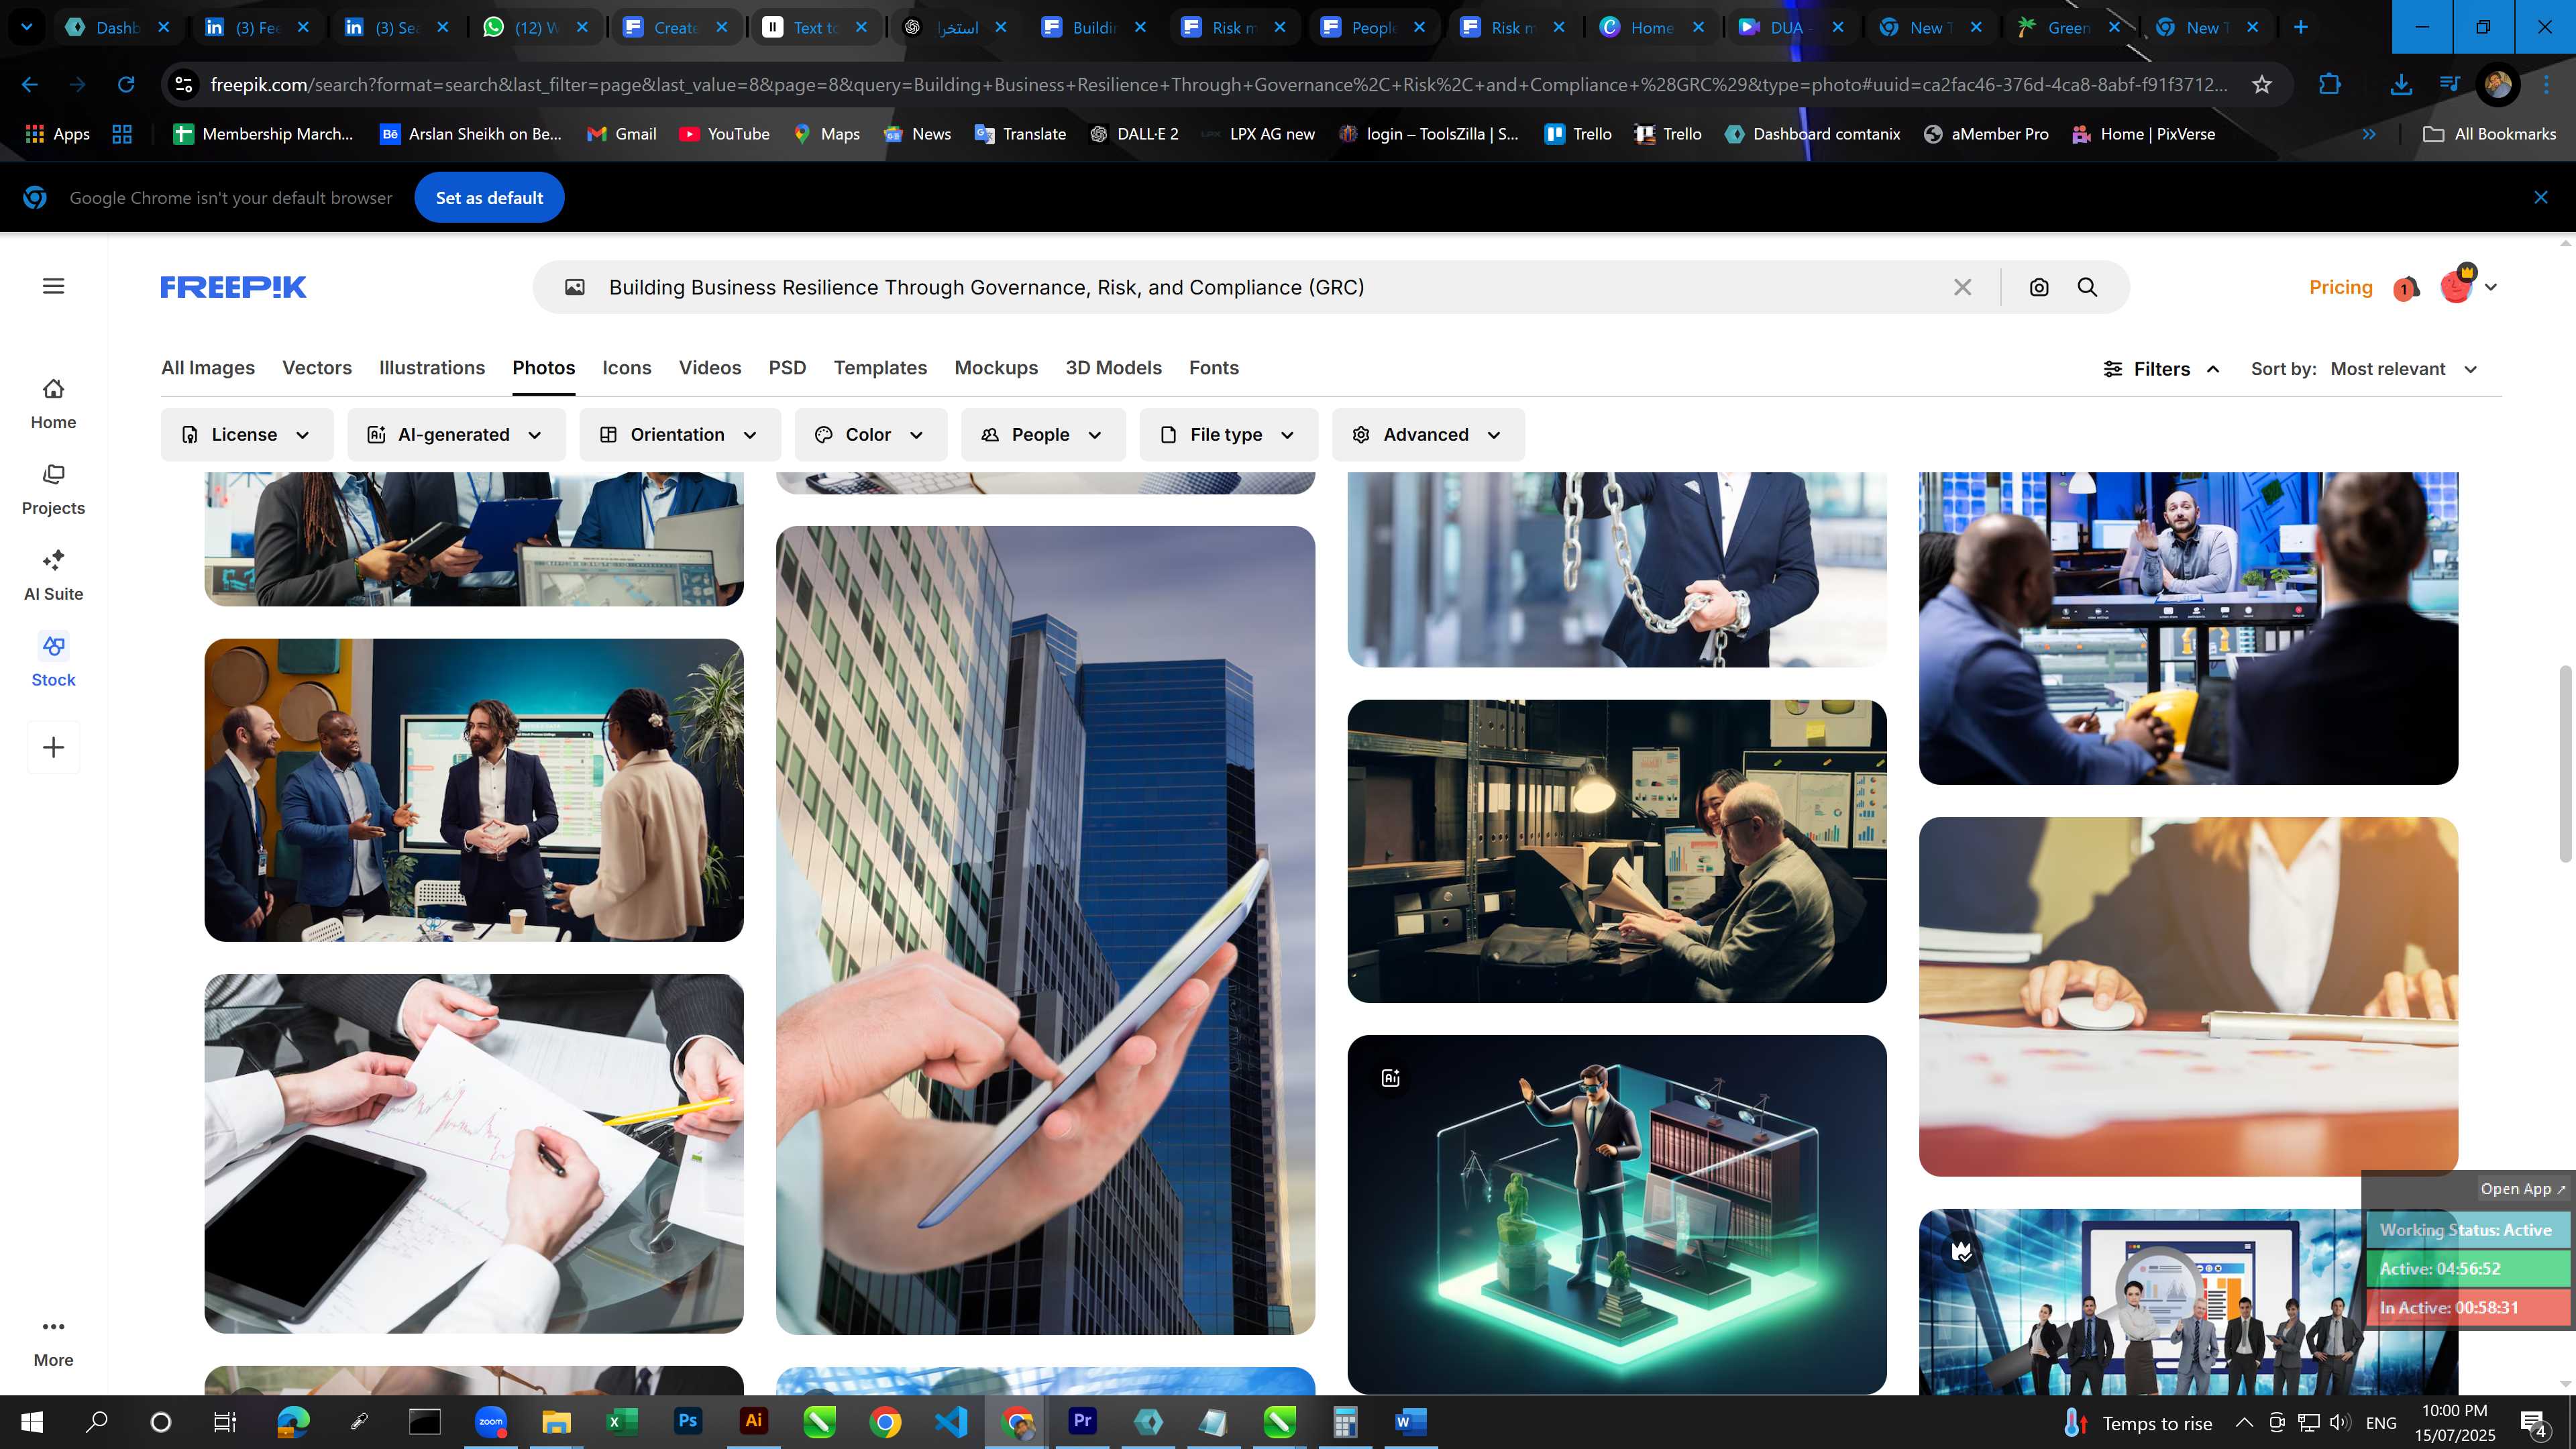Click the magnifier search icon
Viewport: 2576px width, 1449px height.
pyautogui.click(x=2087, y=288)
